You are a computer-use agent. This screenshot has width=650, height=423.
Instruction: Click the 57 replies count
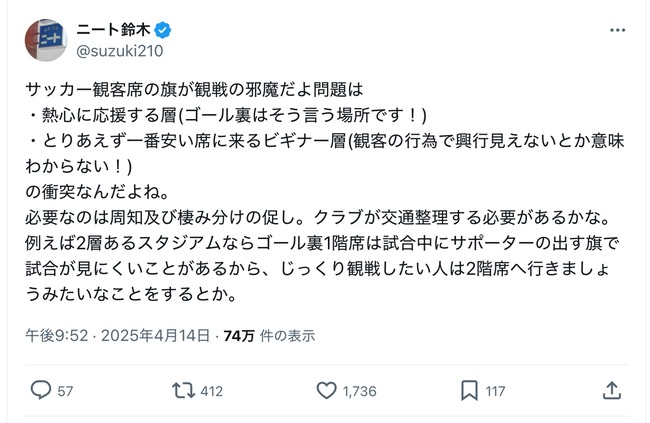[x=65, y=391]
